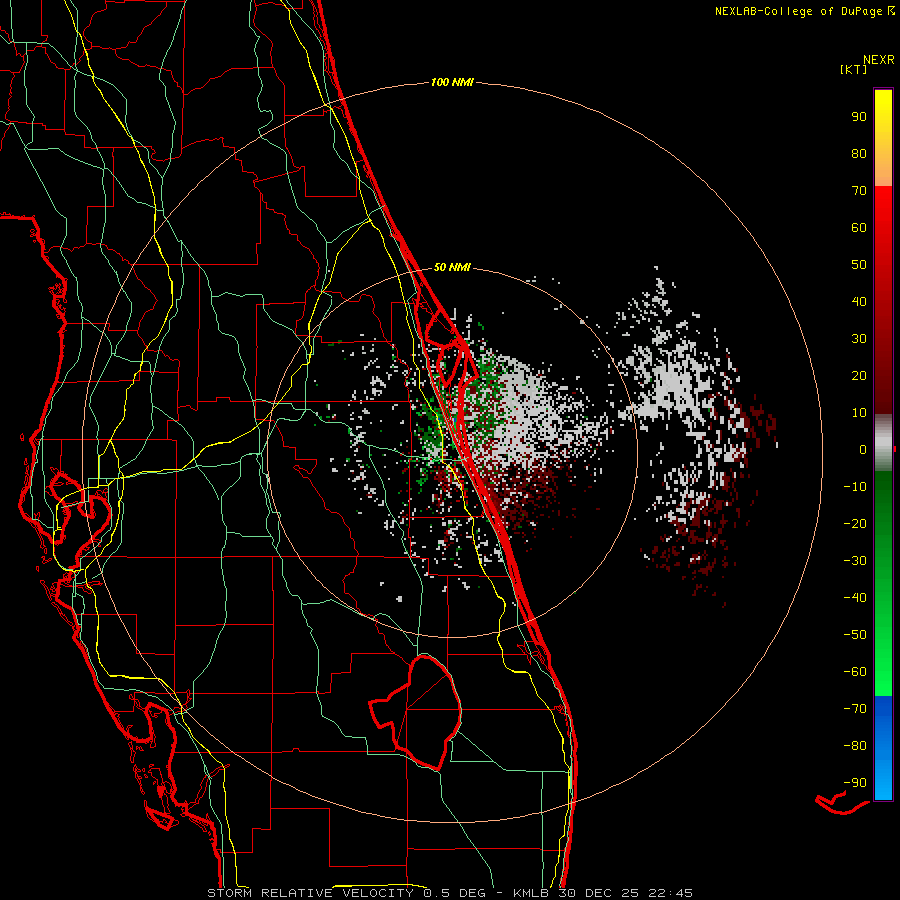The width and height of the screenshot is (900, 900).
Task: Click the NEXLAB-College of DuPage label
Action: 799,11
